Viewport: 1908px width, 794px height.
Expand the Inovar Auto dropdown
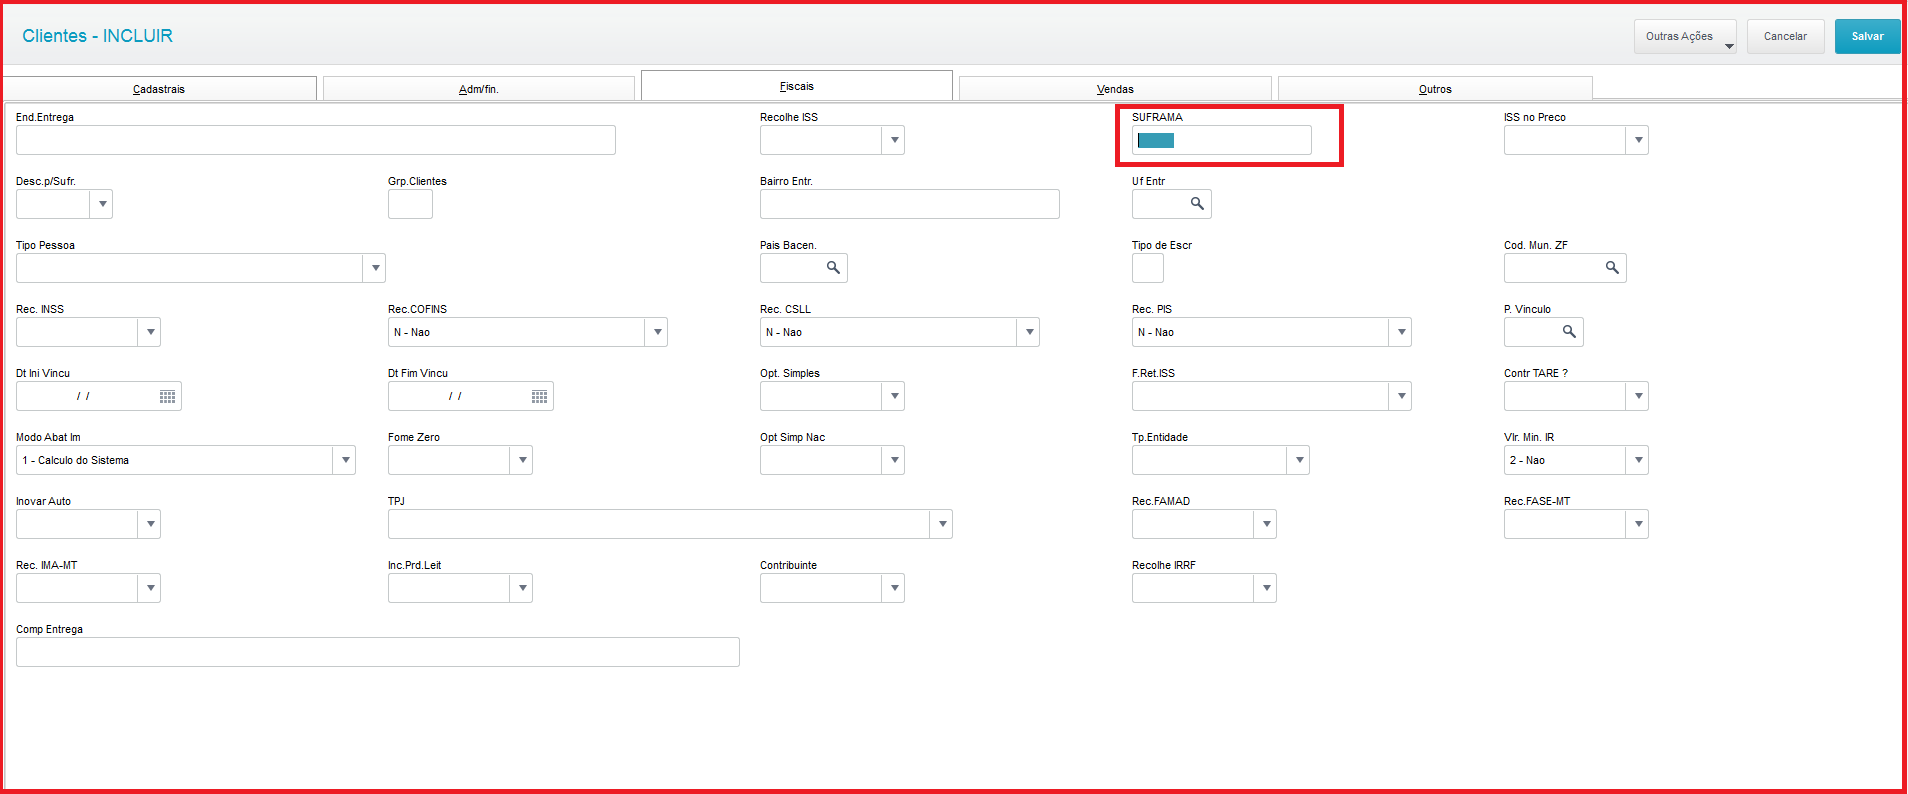150,524
